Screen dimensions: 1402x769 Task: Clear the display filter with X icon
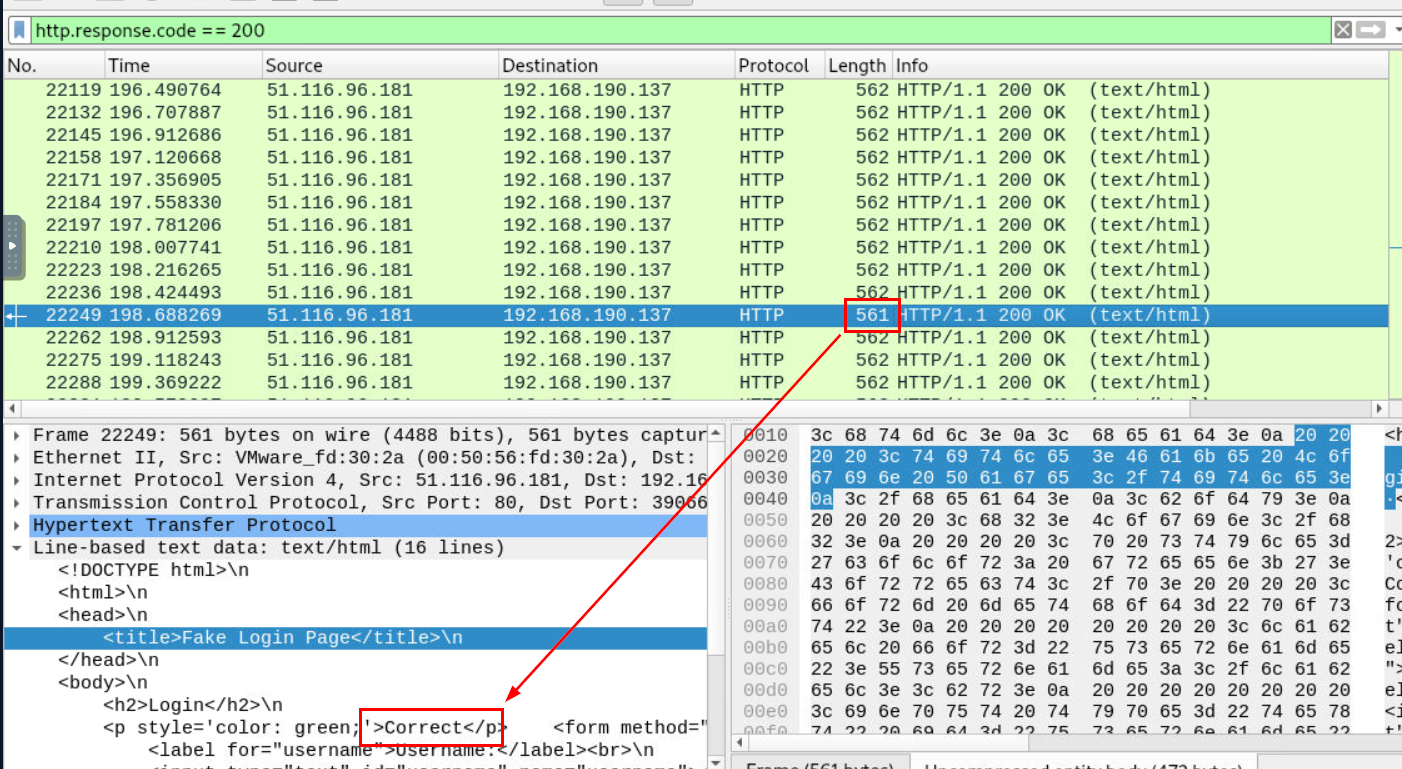click(1343, 30)
